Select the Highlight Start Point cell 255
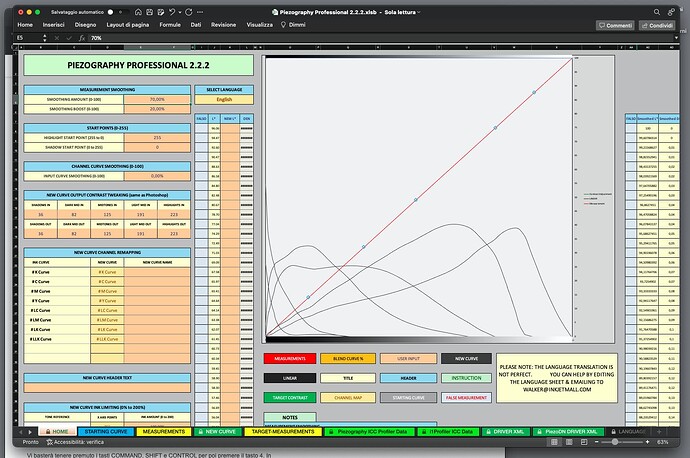690x458 pixels. (157, 138)
